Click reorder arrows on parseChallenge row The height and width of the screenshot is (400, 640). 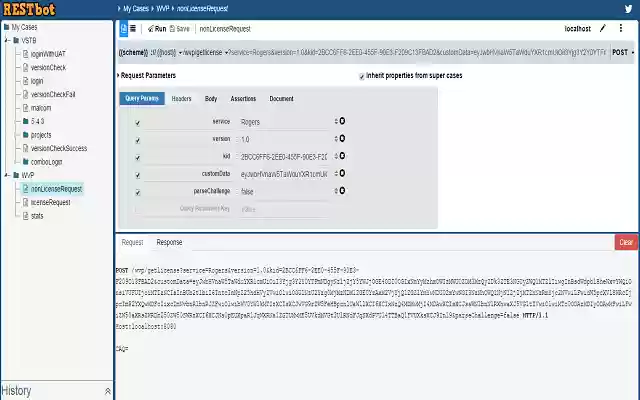click(x=336, y=191)
